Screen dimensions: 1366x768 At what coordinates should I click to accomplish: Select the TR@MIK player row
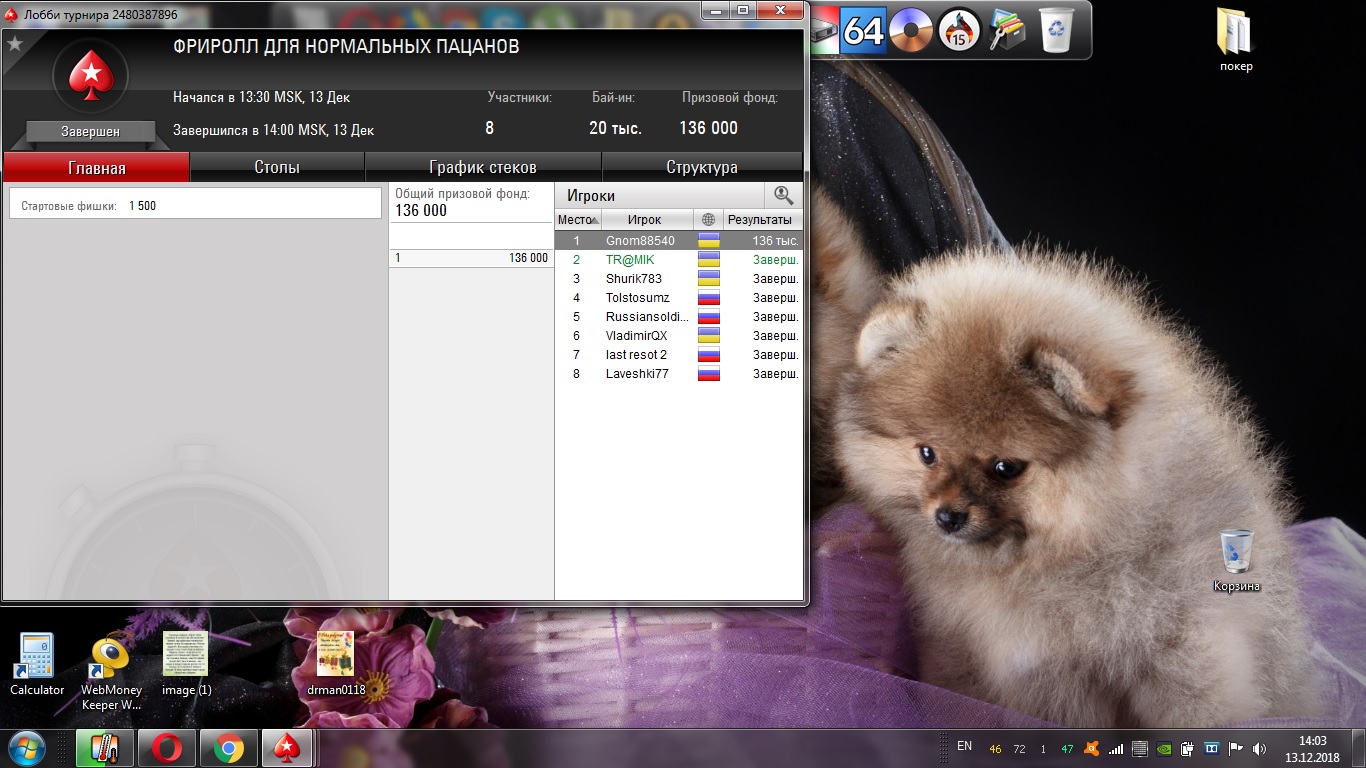pos(630,260)
